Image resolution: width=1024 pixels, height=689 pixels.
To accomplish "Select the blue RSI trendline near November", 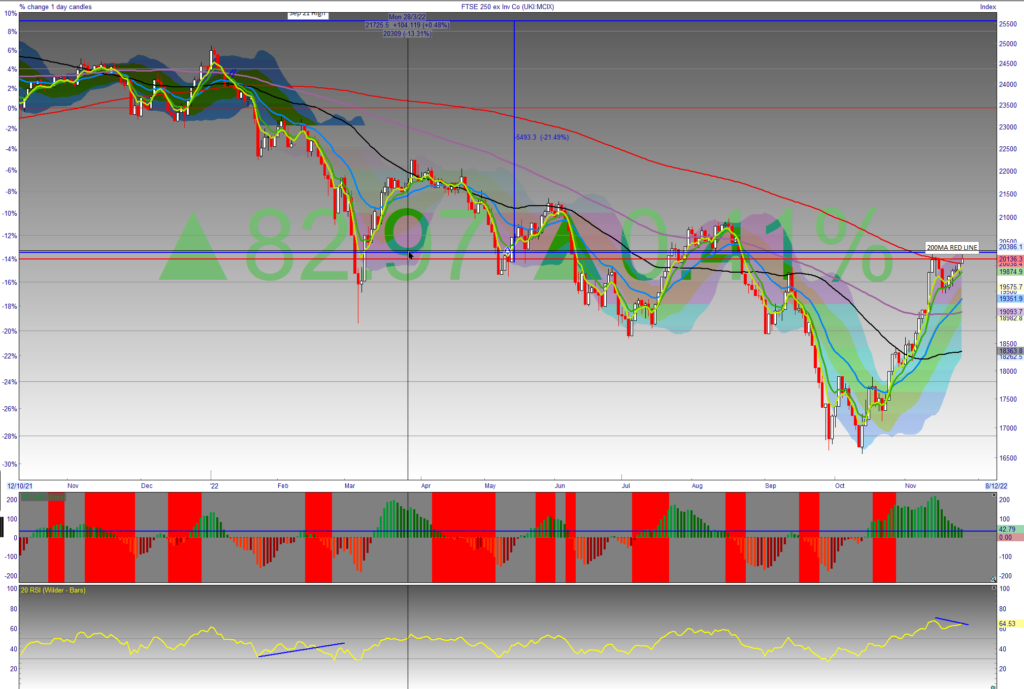I will 951,621.
